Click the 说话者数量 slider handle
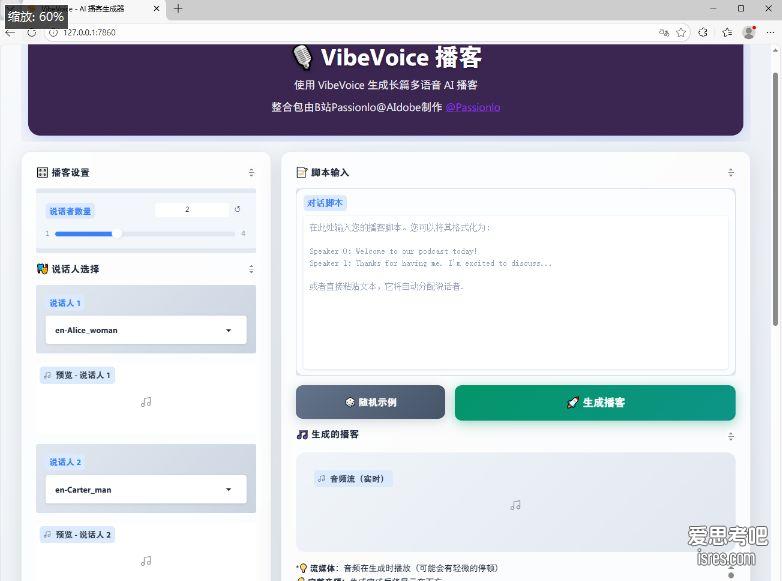 tap(117, 233)
